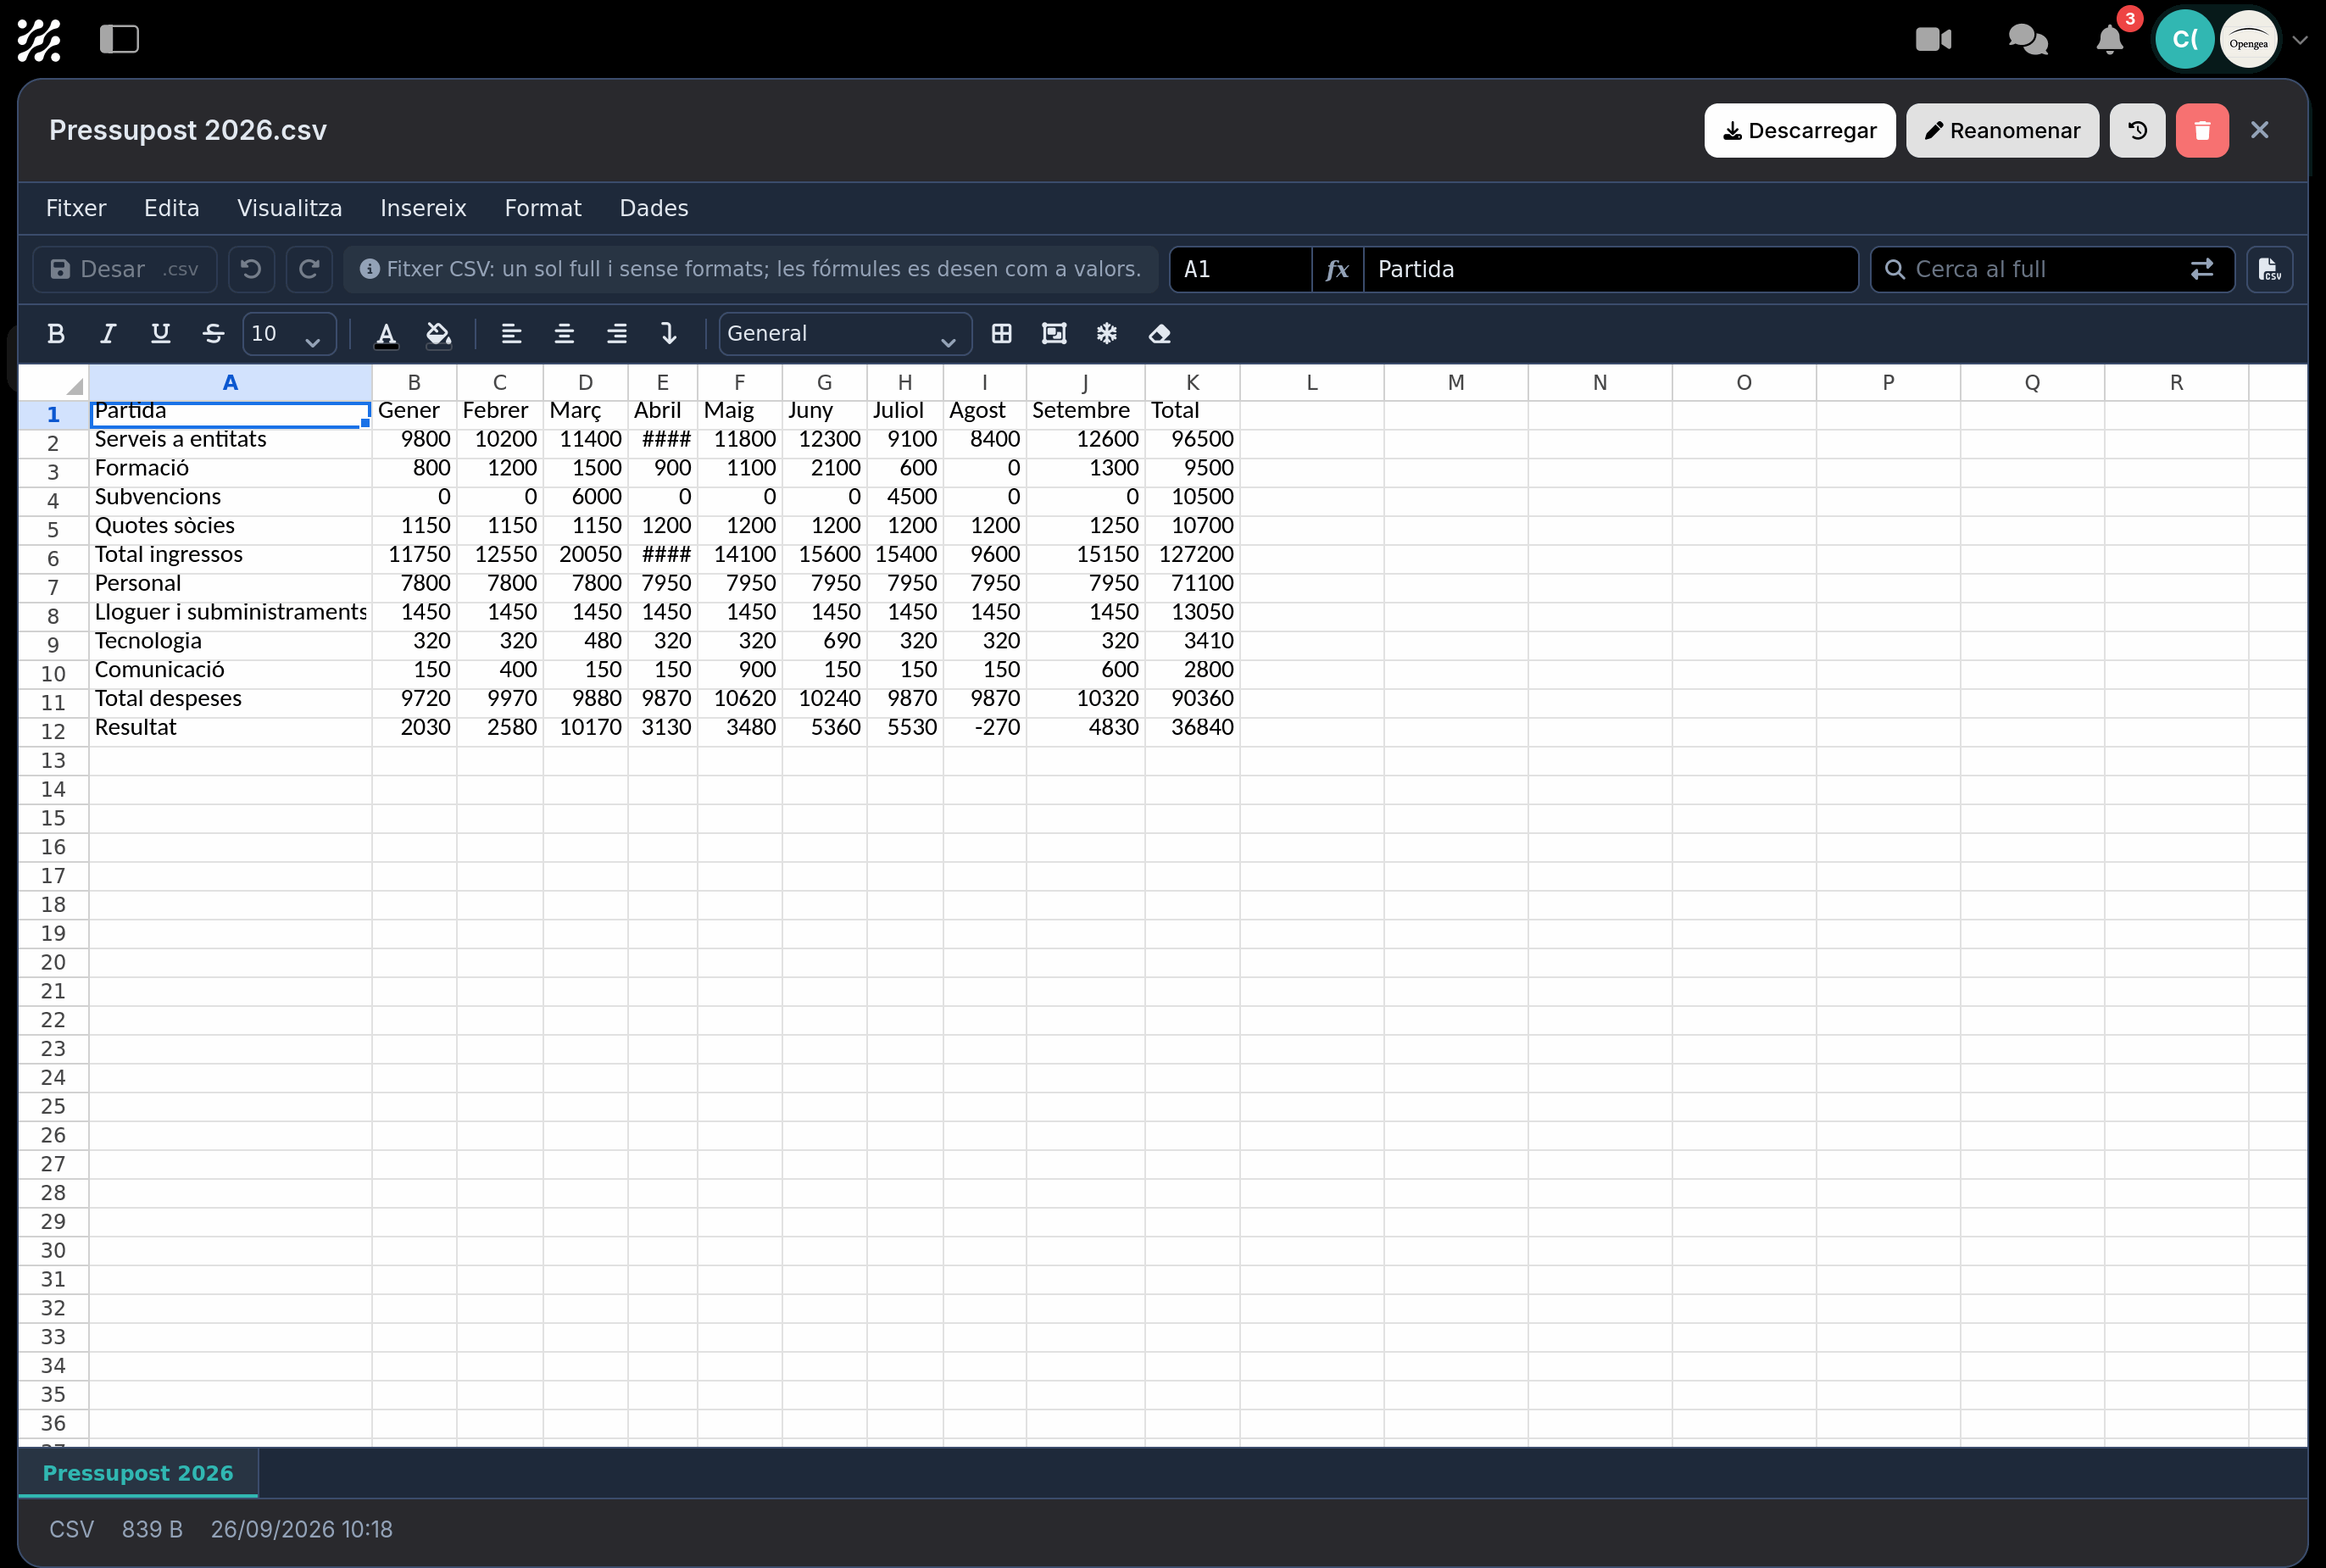Merge the selected cells
This screenshot has height=1568, width=2326.
click(1054, 334)
